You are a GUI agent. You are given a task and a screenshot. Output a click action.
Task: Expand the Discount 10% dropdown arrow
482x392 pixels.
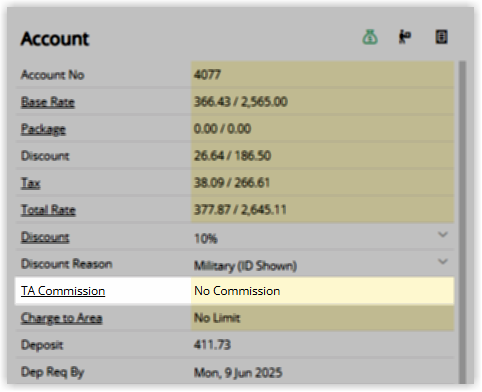pyautogui.click(x=443, y=235)
